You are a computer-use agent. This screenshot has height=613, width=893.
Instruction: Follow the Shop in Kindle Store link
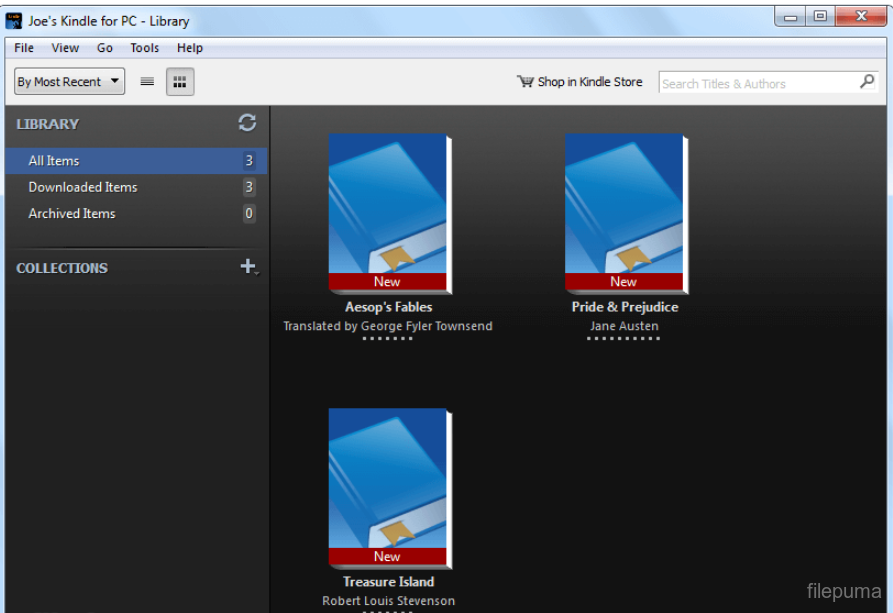point(590,82)
